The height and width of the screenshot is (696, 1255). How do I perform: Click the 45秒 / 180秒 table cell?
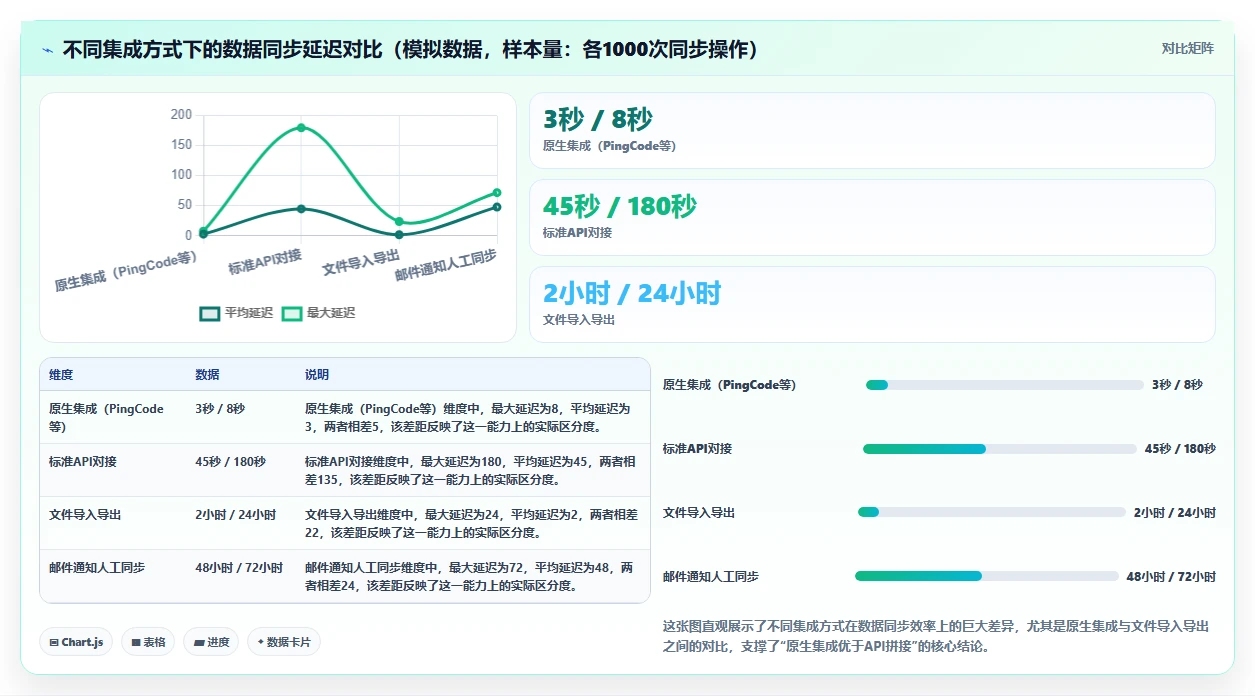[241, 471]
